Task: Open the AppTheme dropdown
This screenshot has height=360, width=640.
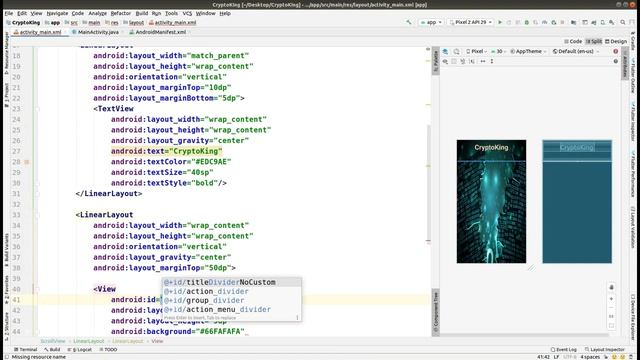Action: [x=528, y=51]
